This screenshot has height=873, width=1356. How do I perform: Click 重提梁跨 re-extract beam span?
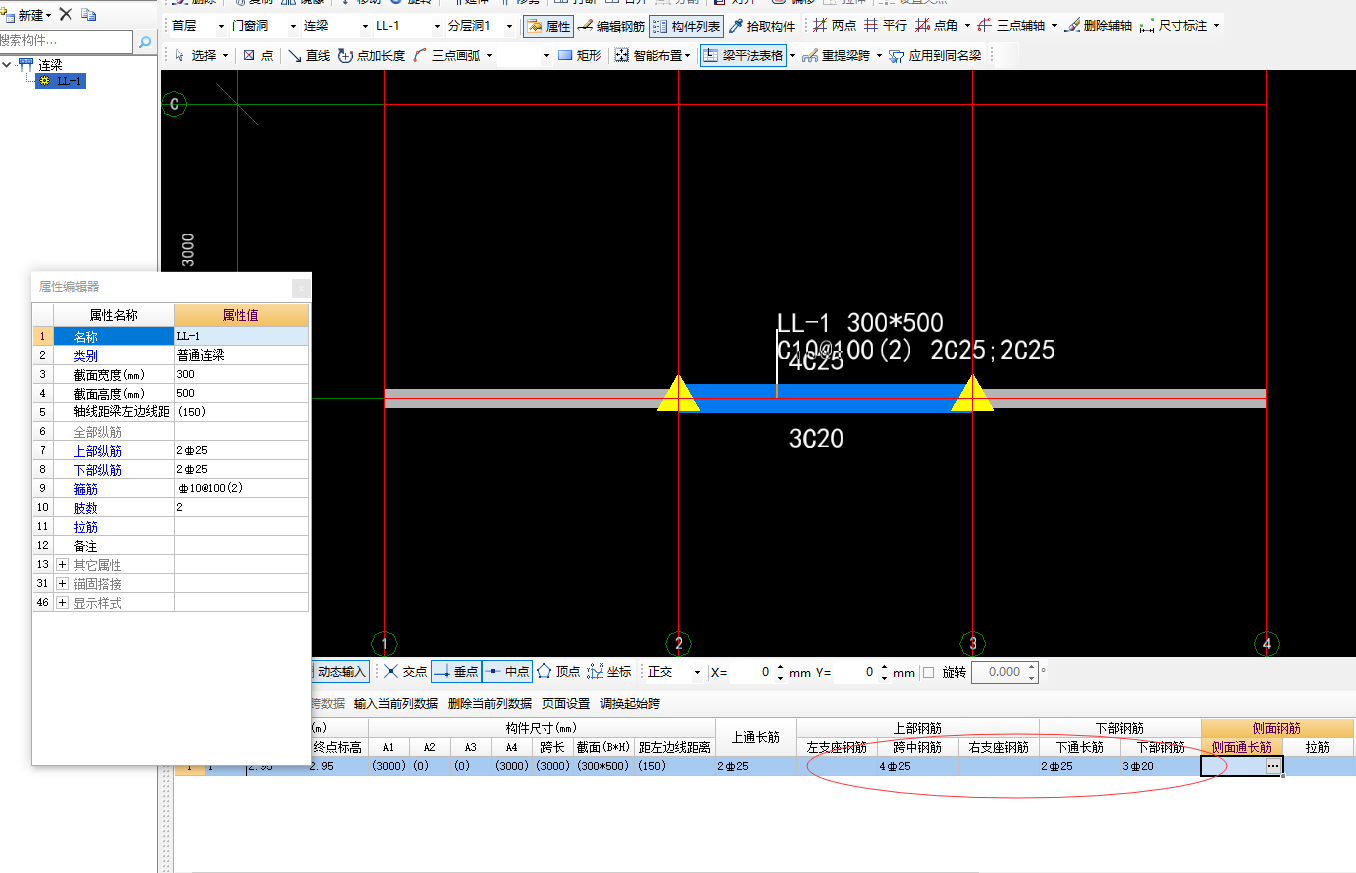tap(838, 56)
